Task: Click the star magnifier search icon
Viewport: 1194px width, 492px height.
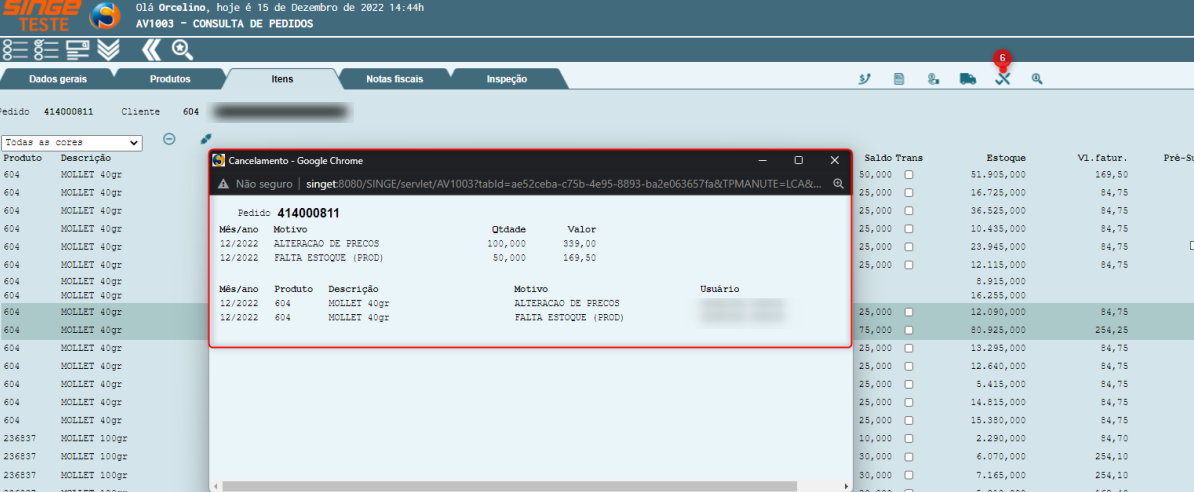Action: (181, 49)
